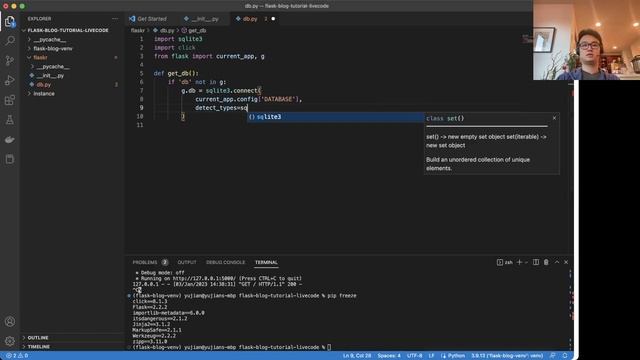Expand the TIMELINE section

pyautogui.click(x=38, y=347)
